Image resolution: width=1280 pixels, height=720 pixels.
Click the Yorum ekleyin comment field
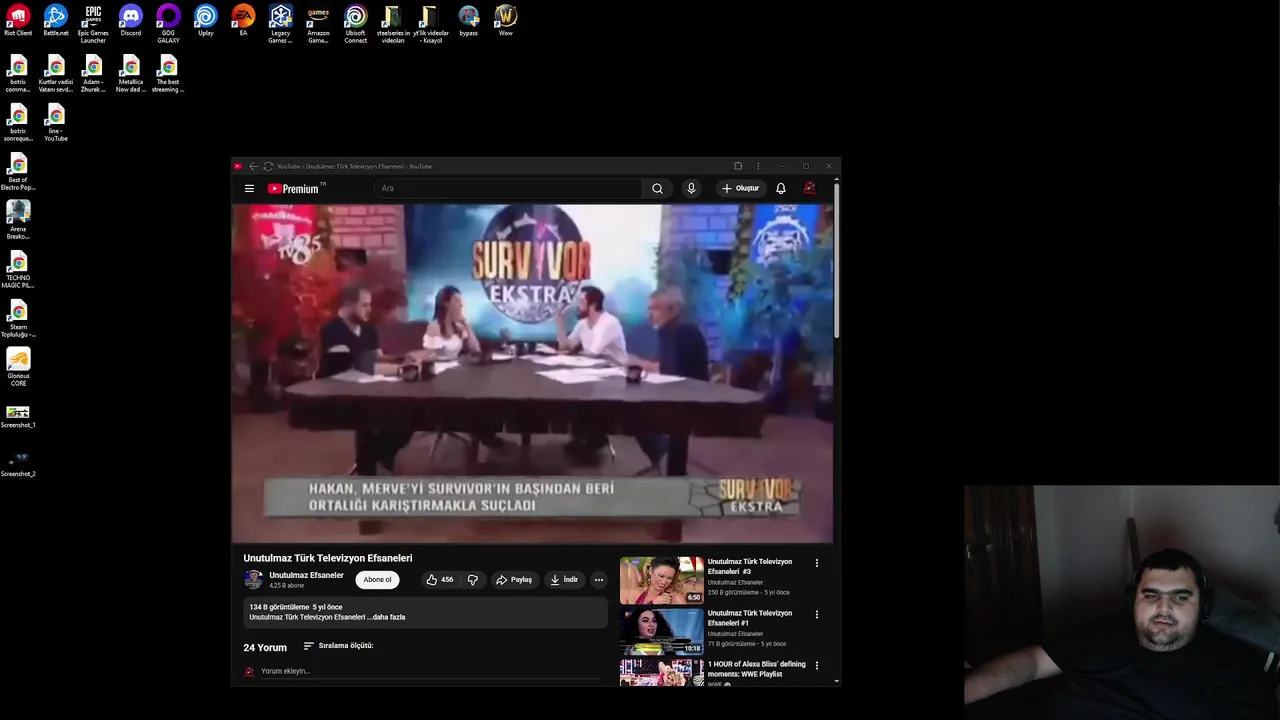point(430,671)
